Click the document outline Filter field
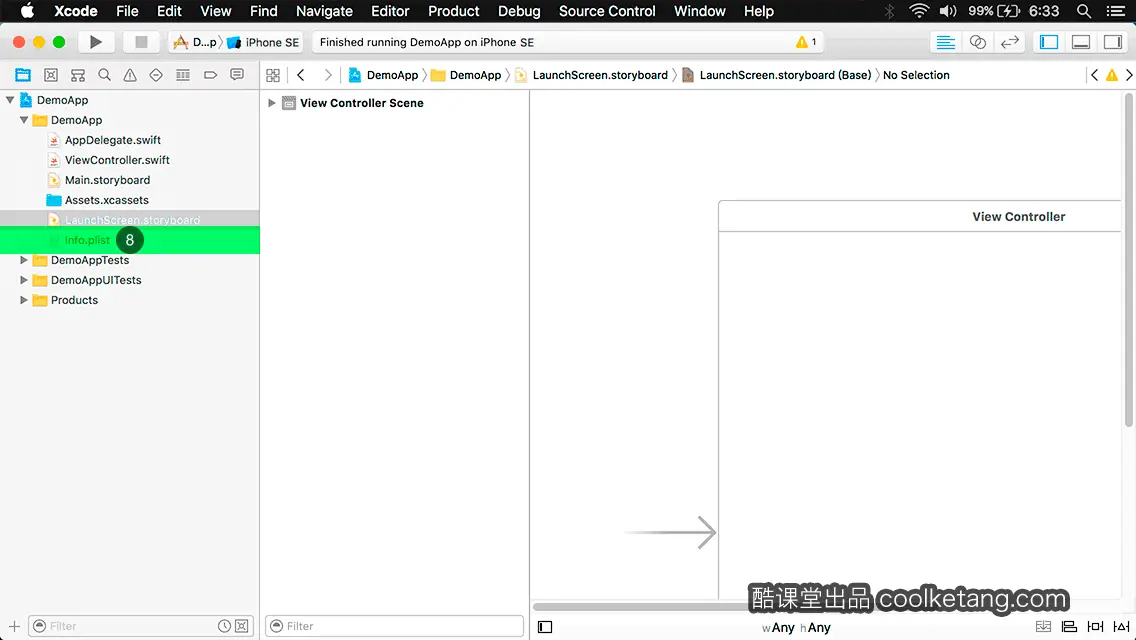1136x640 pixels. click(x=395, y=626)
